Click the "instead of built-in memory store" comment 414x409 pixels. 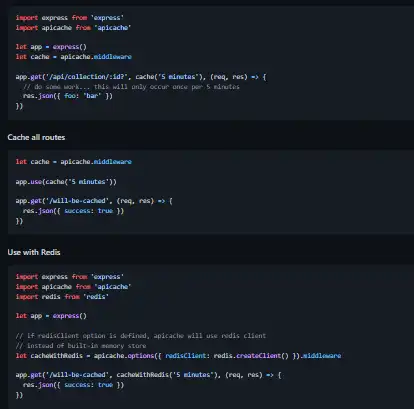[81, 346]
